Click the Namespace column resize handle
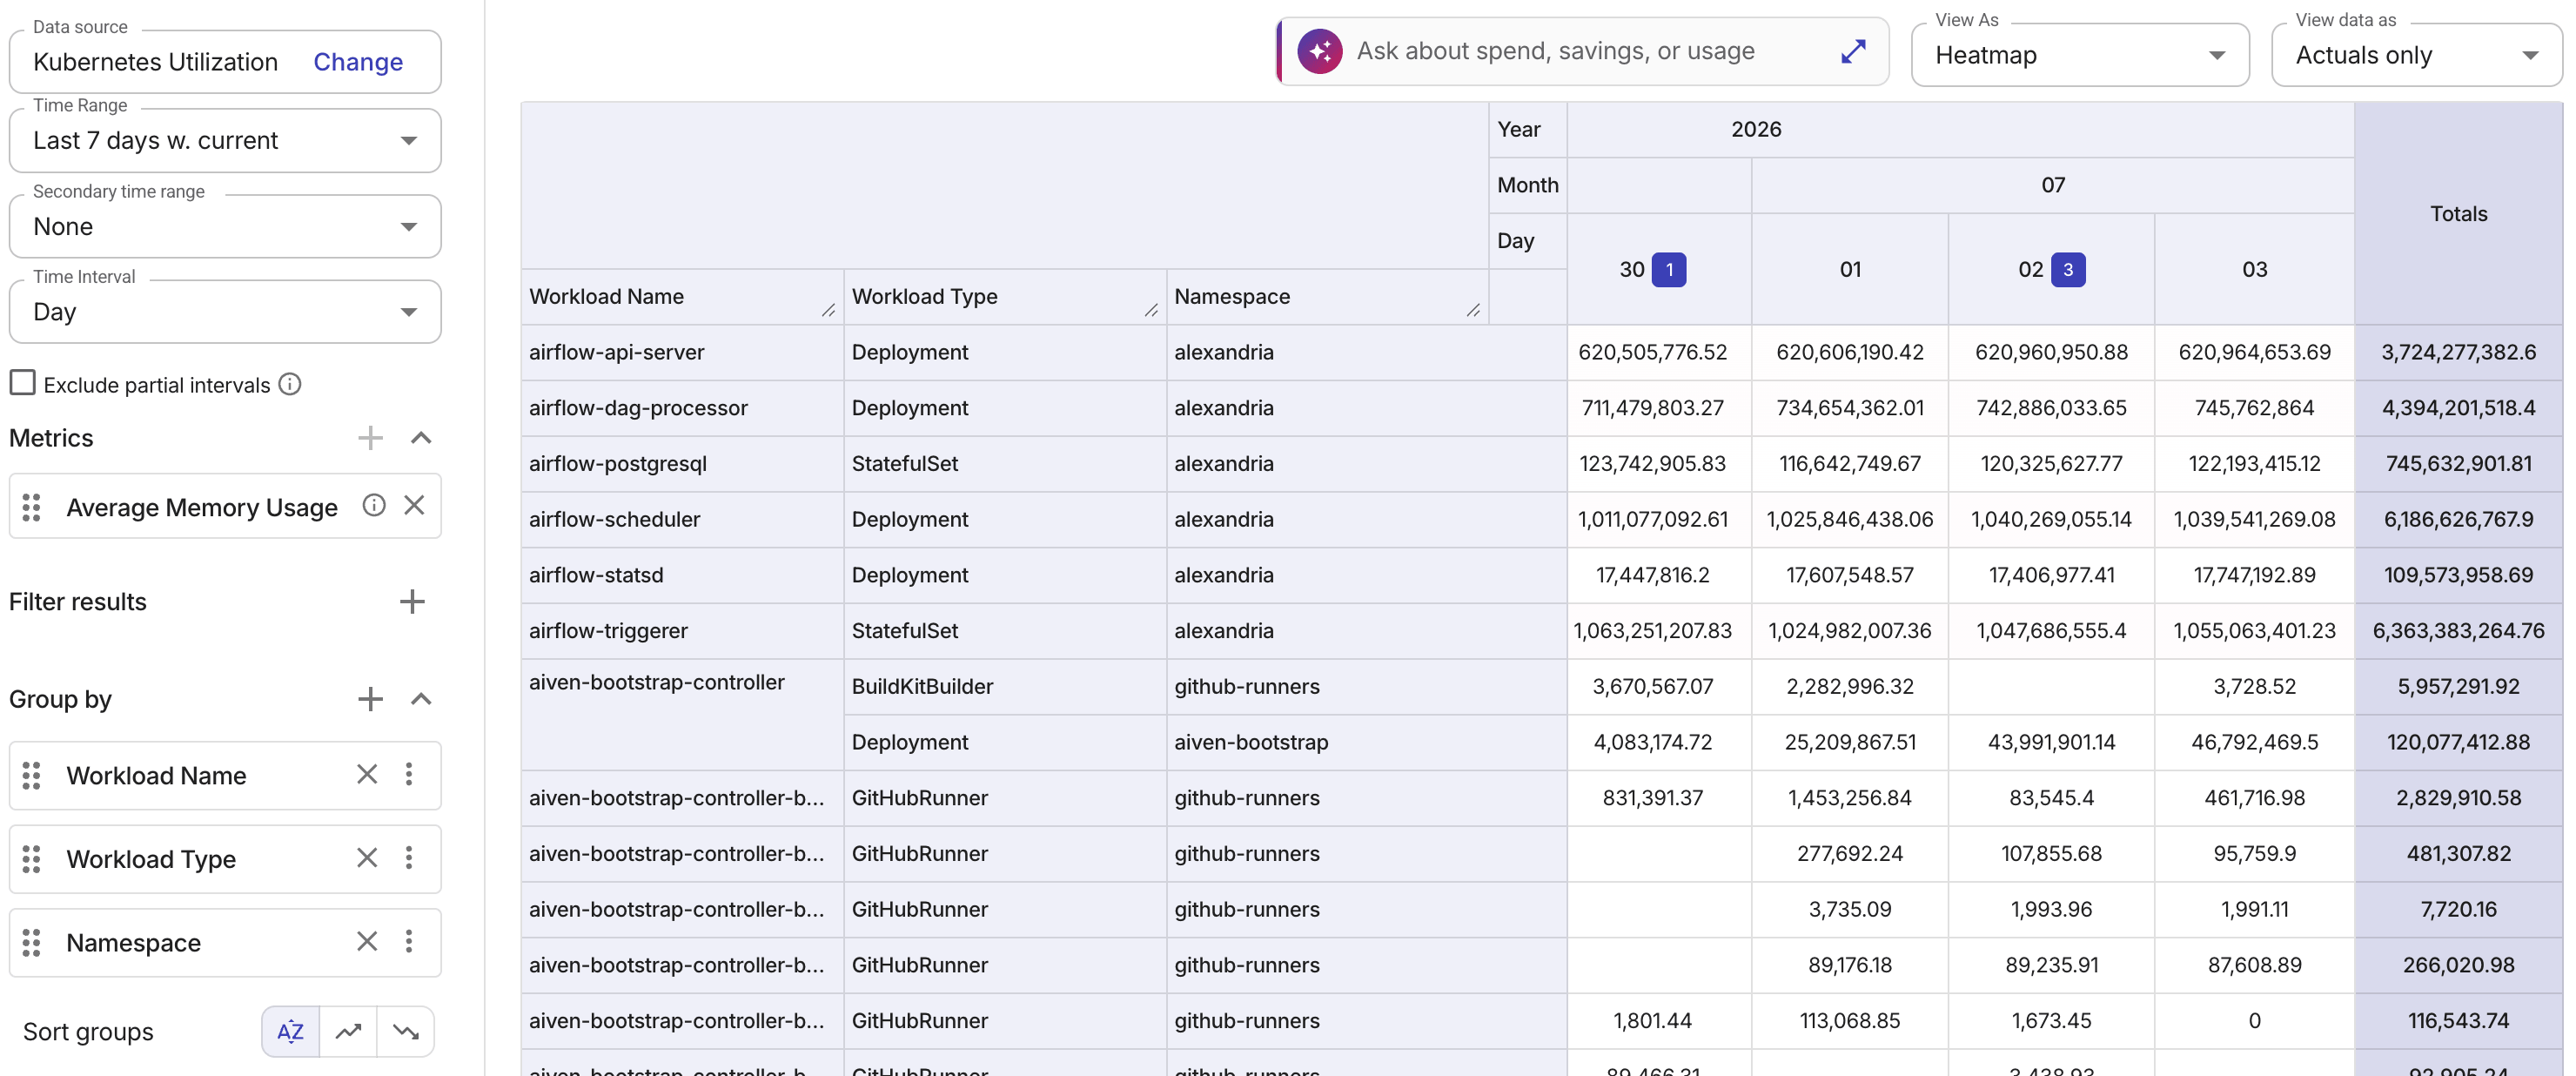The height and width of the screenshot is (1076, 2576). [x=1473, y=311]
